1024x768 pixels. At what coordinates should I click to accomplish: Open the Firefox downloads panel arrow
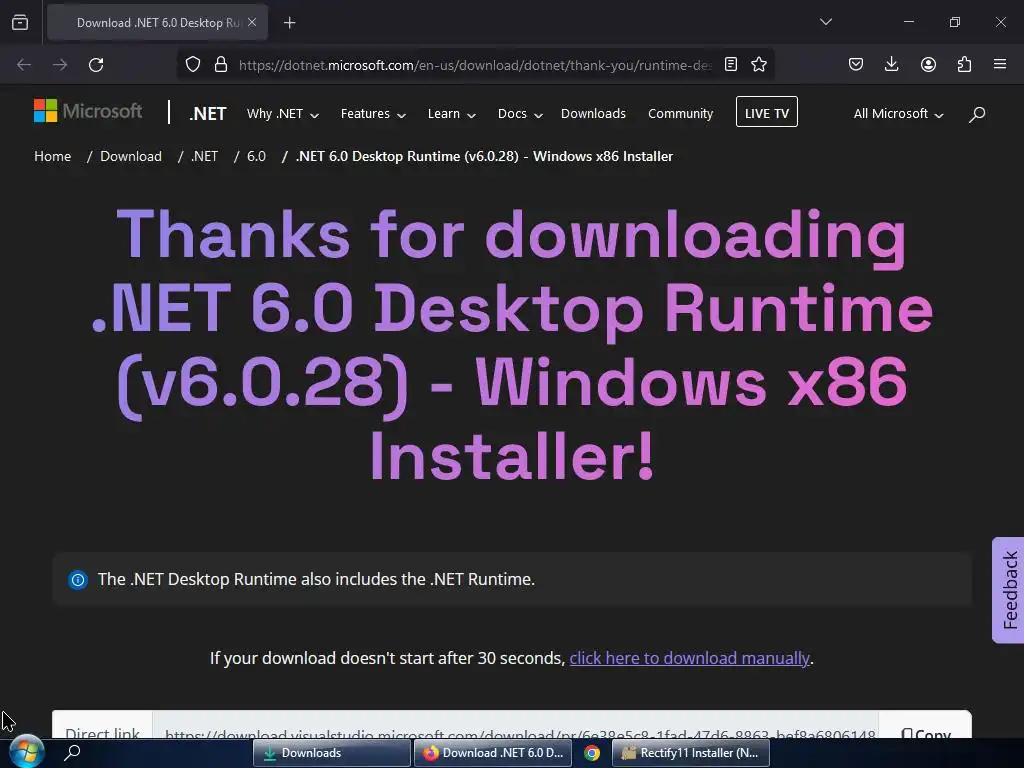pyautogui.click(x=891, y=64)
